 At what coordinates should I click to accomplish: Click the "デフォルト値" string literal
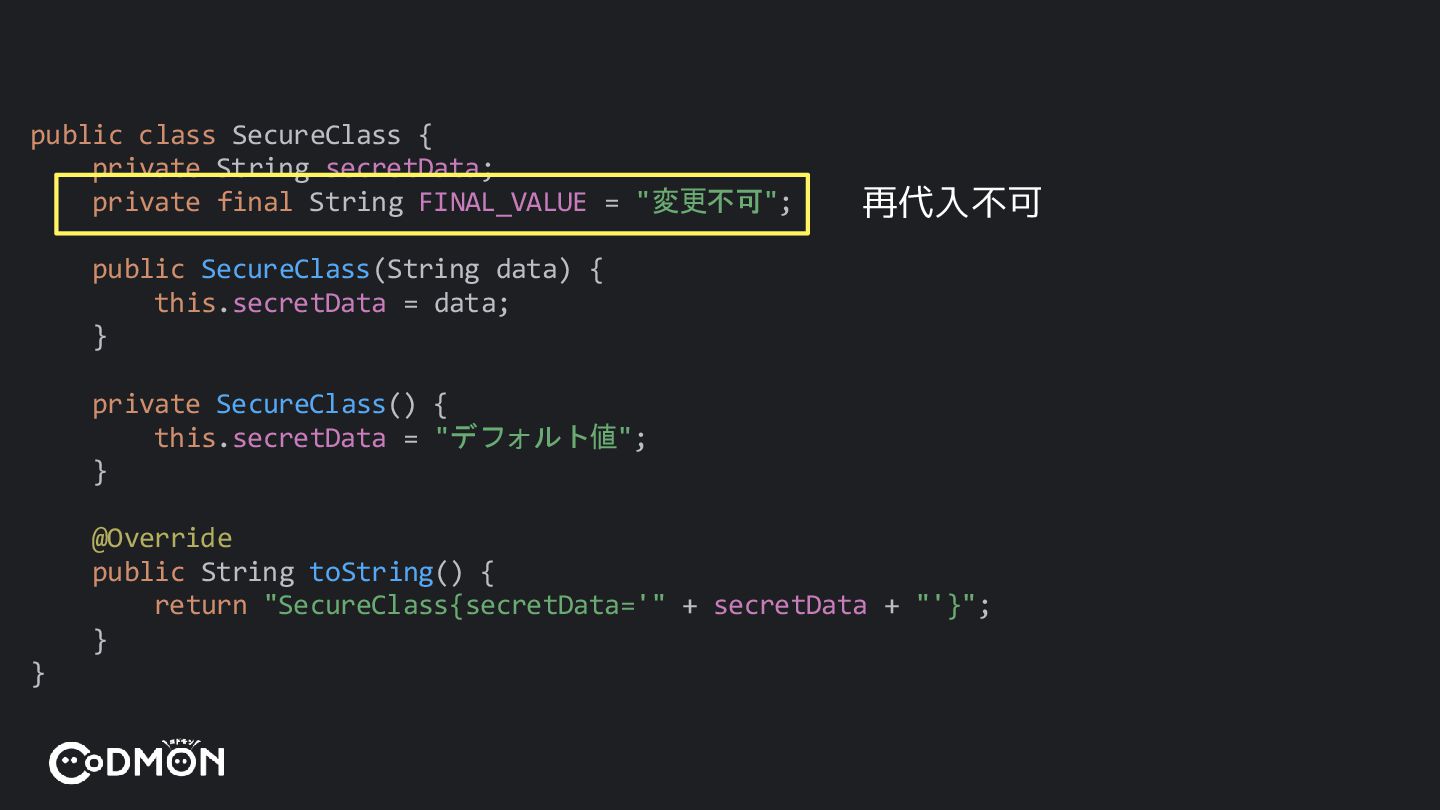[x=533, y=438]
